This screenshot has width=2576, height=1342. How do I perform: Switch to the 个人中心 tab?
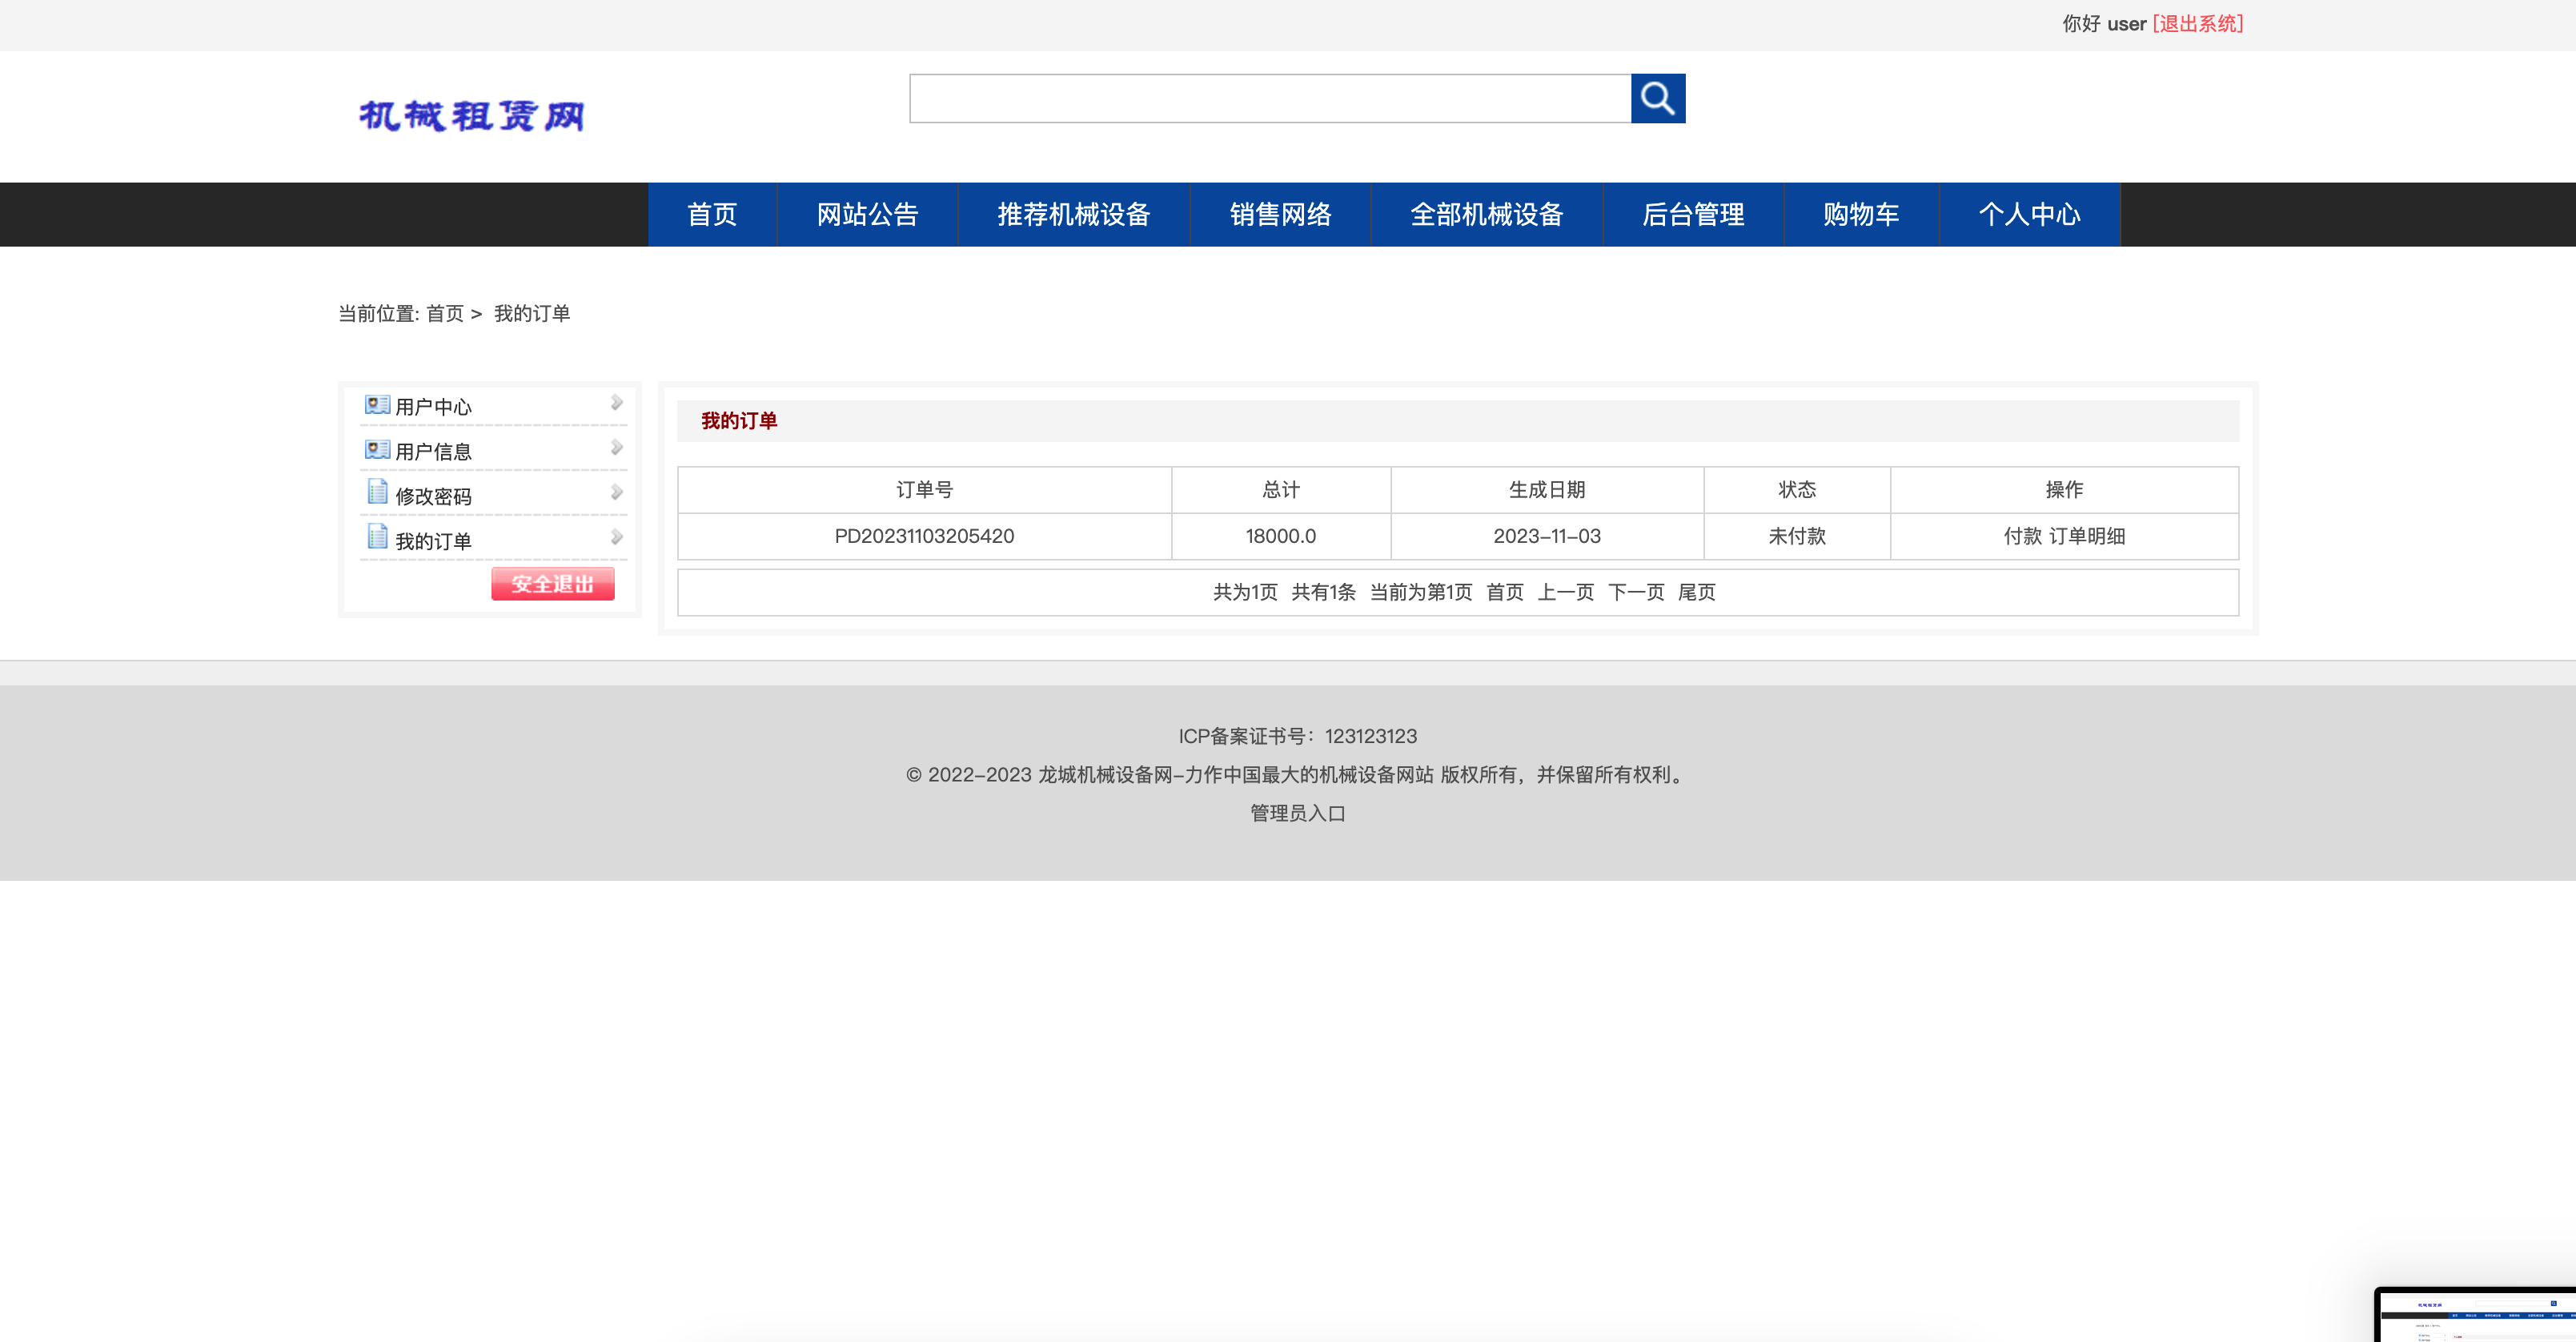point(2029,214)
